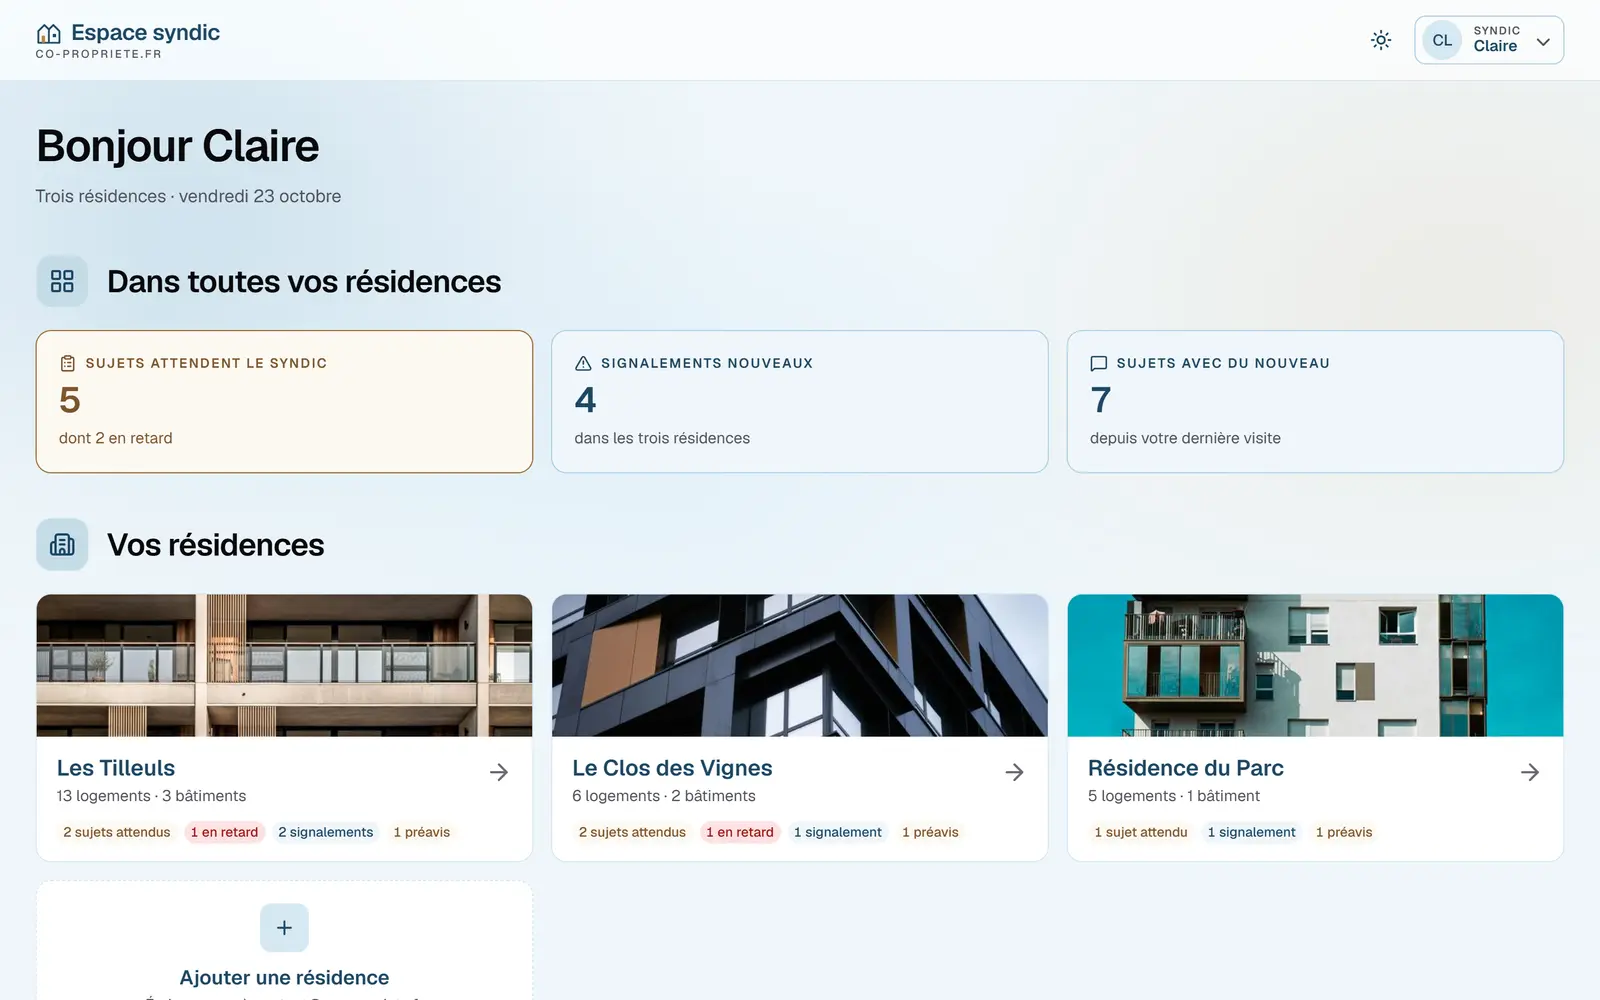Click the plus icon to add a residence
Image resolution: width=1600 pixels, height=1000 pixels.
click(x=284, y=928)
